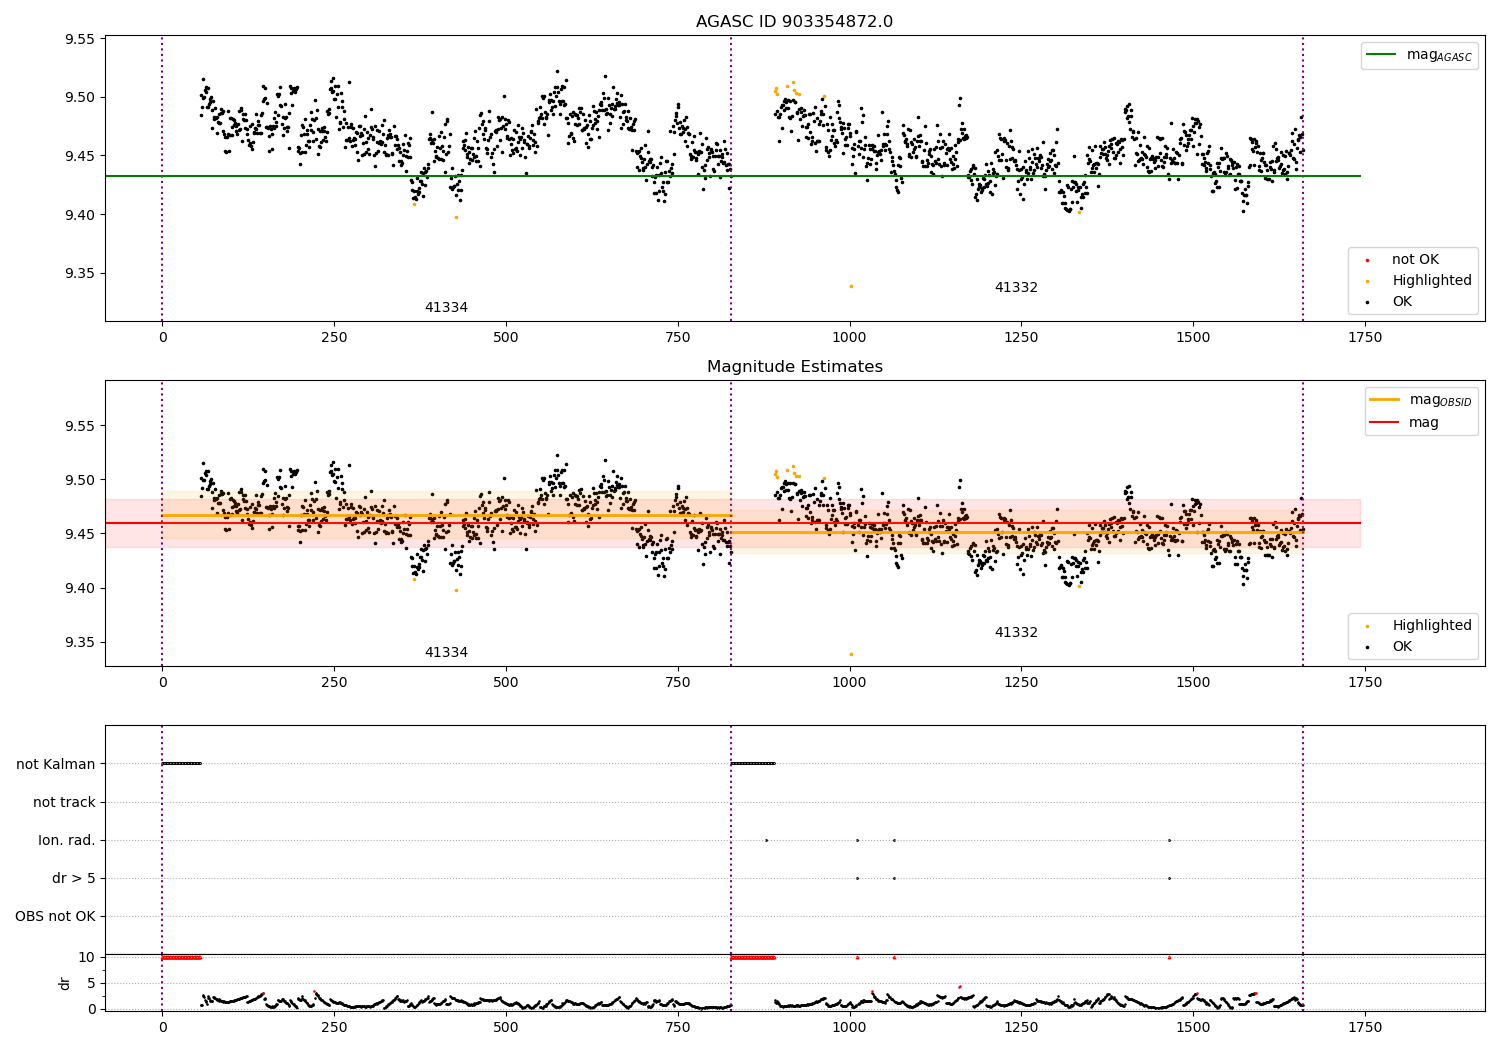Image resolution: width=1500 pixels, height=1050 pixels.
Task: Click the green mag AGASC legend line
Action: point(1383,55)
